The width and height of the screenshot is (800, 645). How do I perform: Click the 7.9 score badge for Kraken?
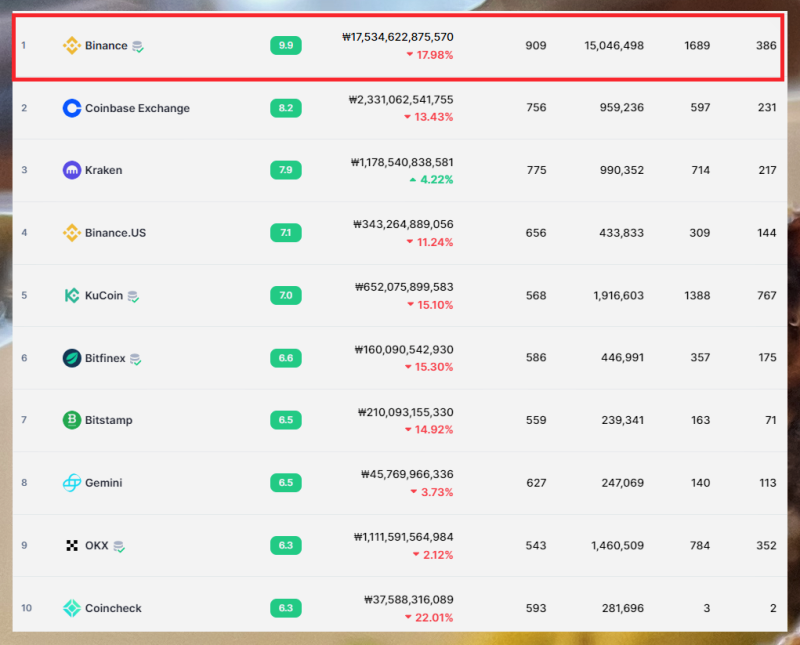pos(286,170)
